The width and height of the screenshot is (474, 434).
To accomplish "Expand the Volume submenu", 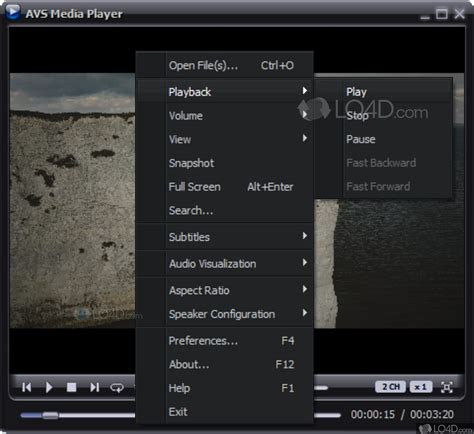I will point(224,116).
